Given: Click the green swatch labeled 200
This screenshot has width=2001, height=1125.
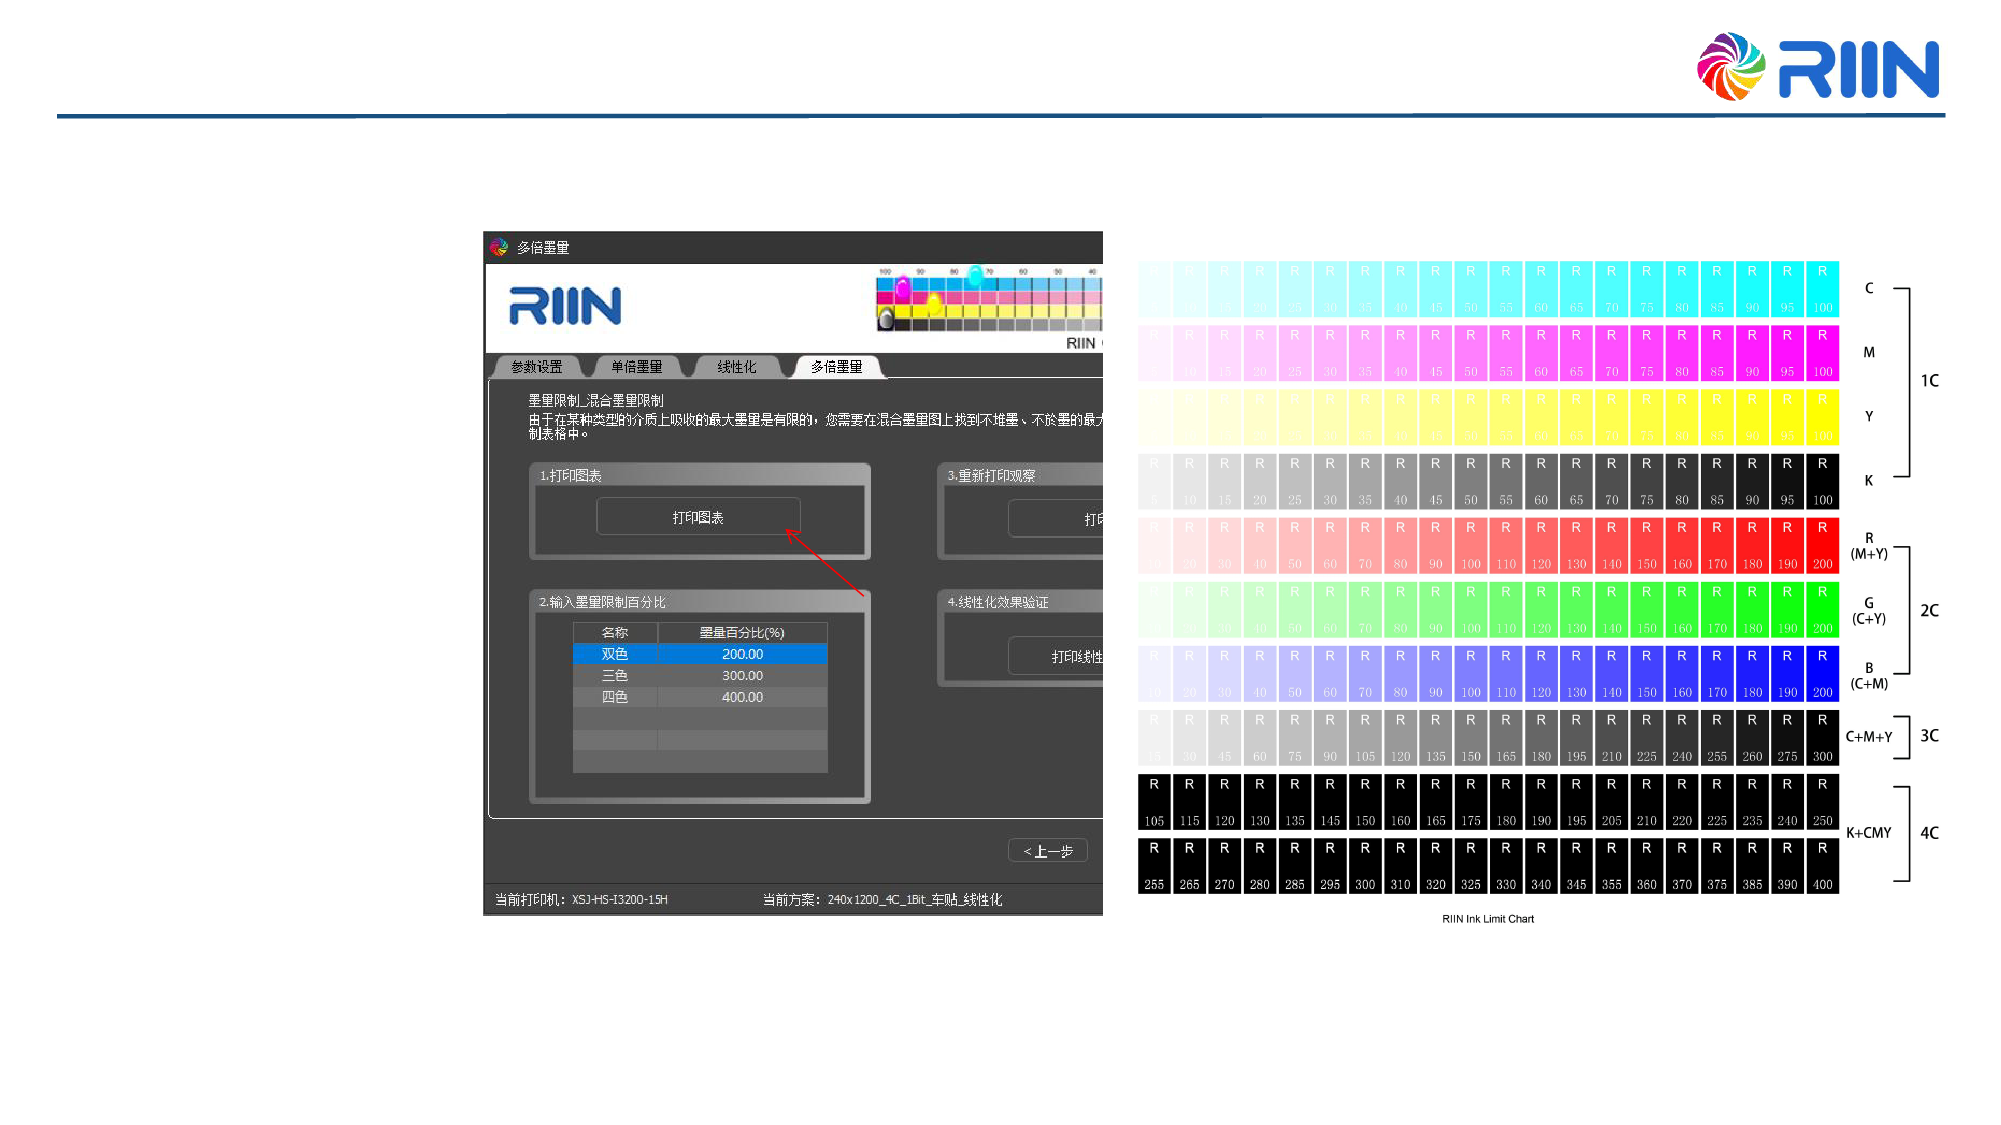Looking at the screenshot, I should click(x=1822, y=609).
